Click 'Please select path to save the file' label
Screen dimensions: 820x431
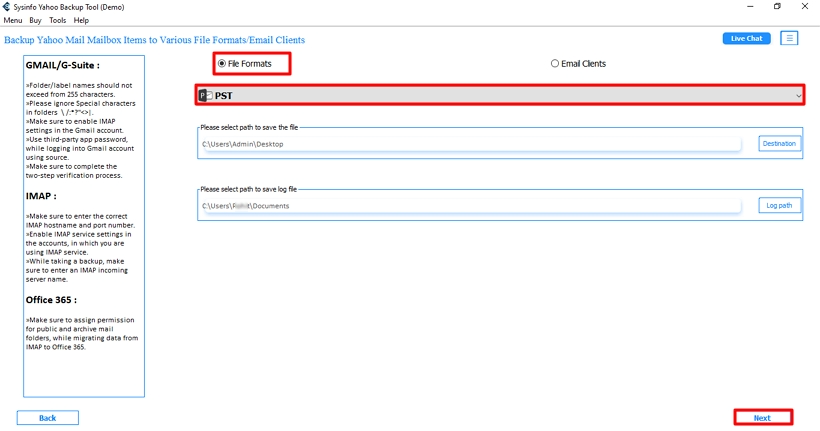point(249,127)
